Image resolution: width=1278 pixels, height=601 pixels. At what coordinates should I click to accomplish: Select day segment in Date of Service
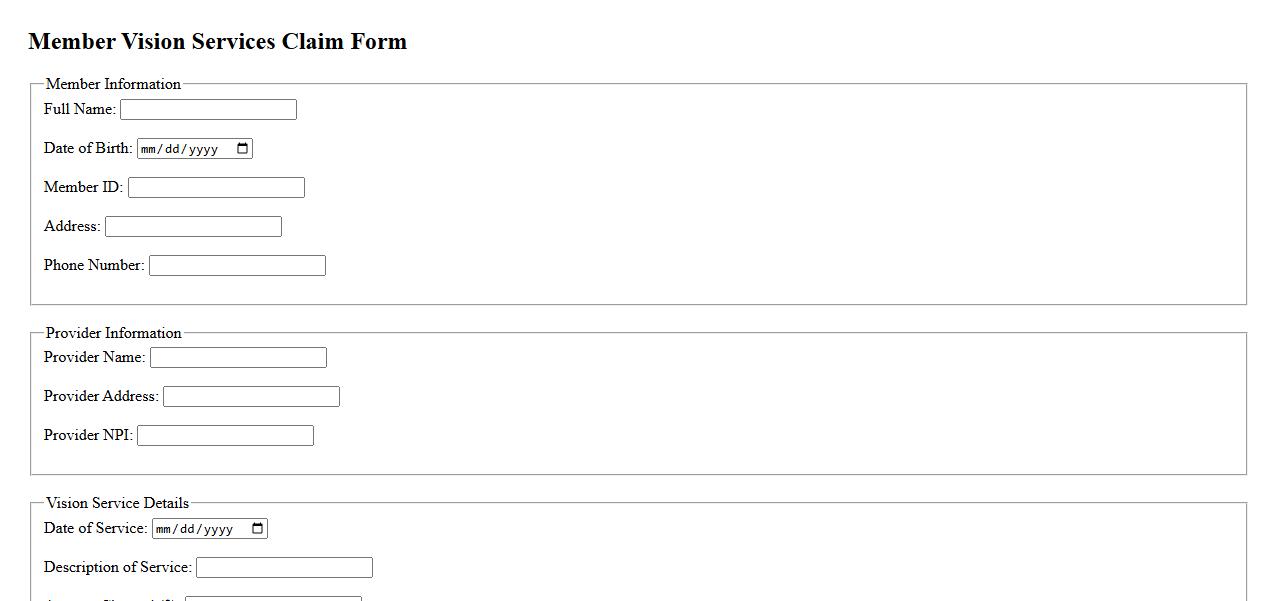pos(186,530)
